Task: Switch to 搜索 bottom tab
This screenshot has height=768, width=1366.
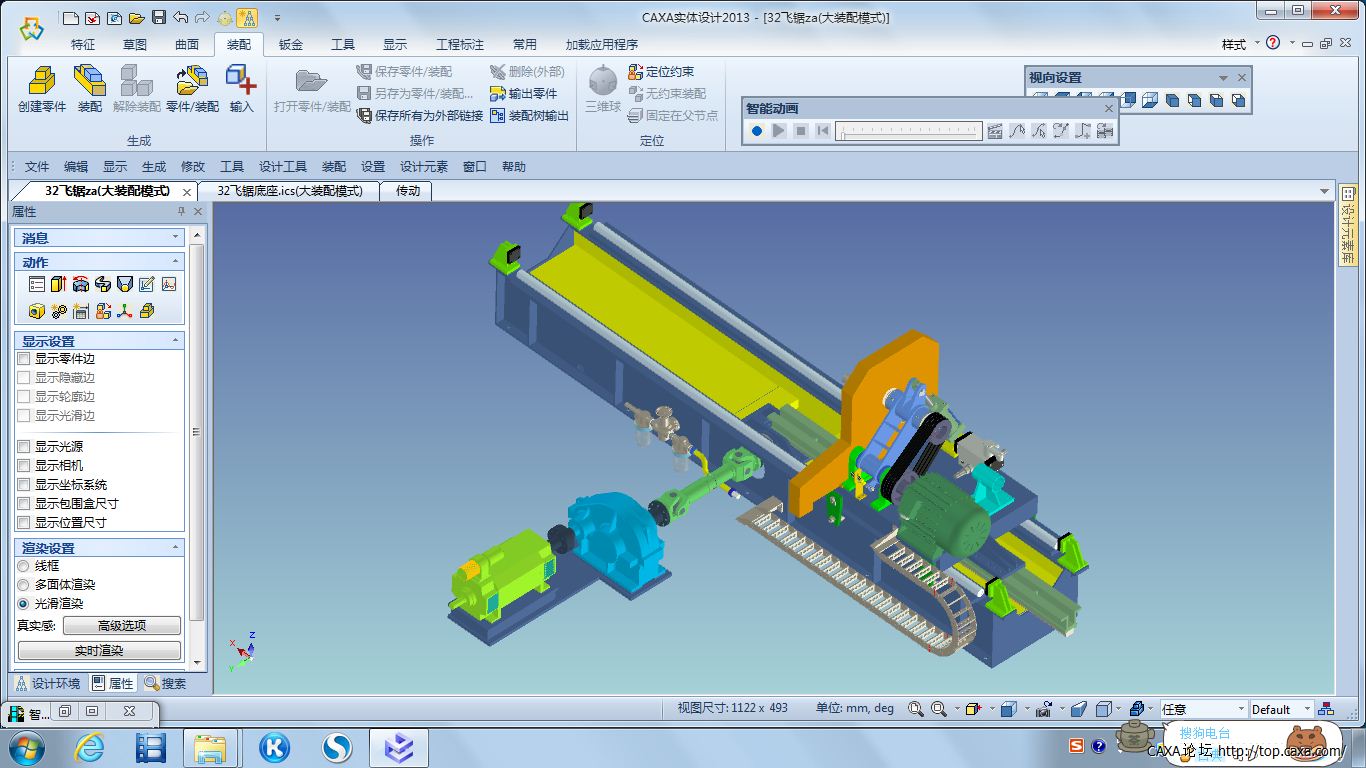Action: 166,684
